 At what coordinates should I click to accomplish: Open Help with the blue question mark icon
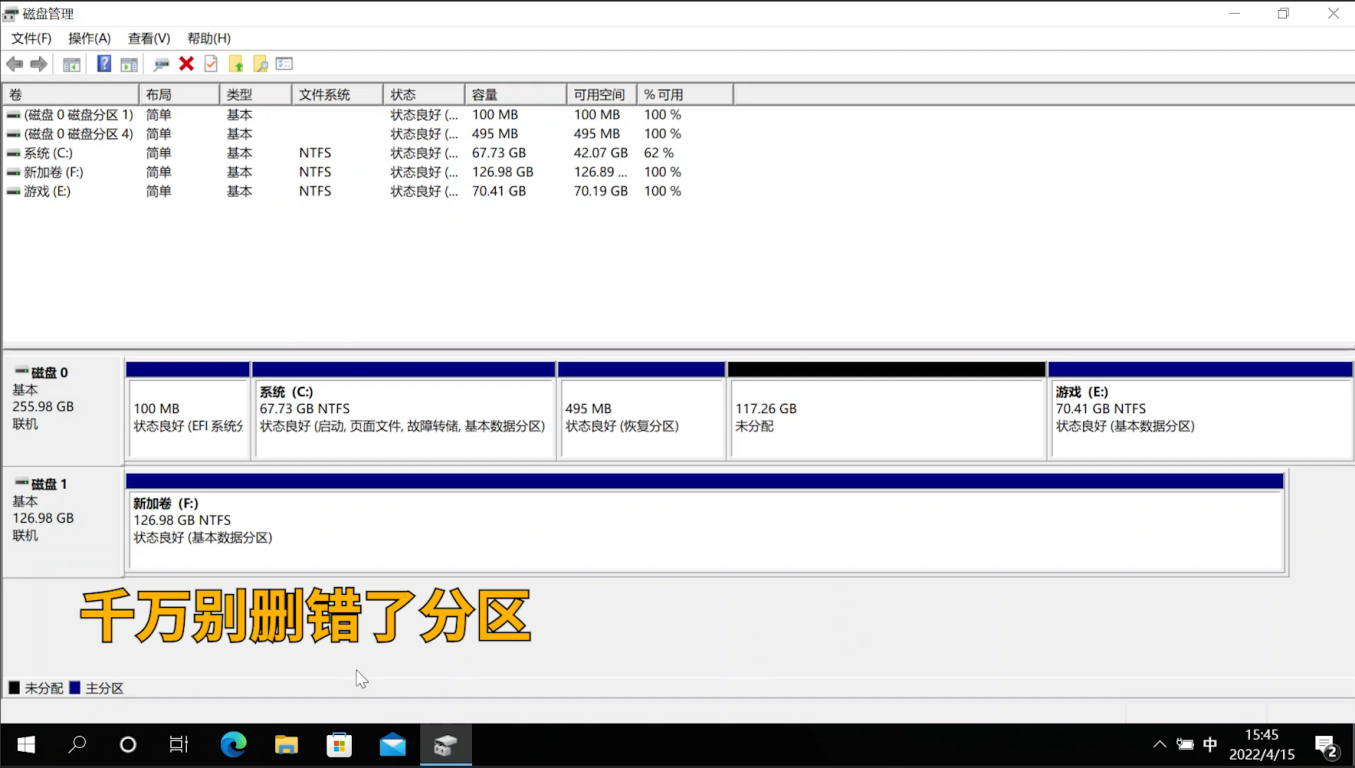(x=104, y=64)
